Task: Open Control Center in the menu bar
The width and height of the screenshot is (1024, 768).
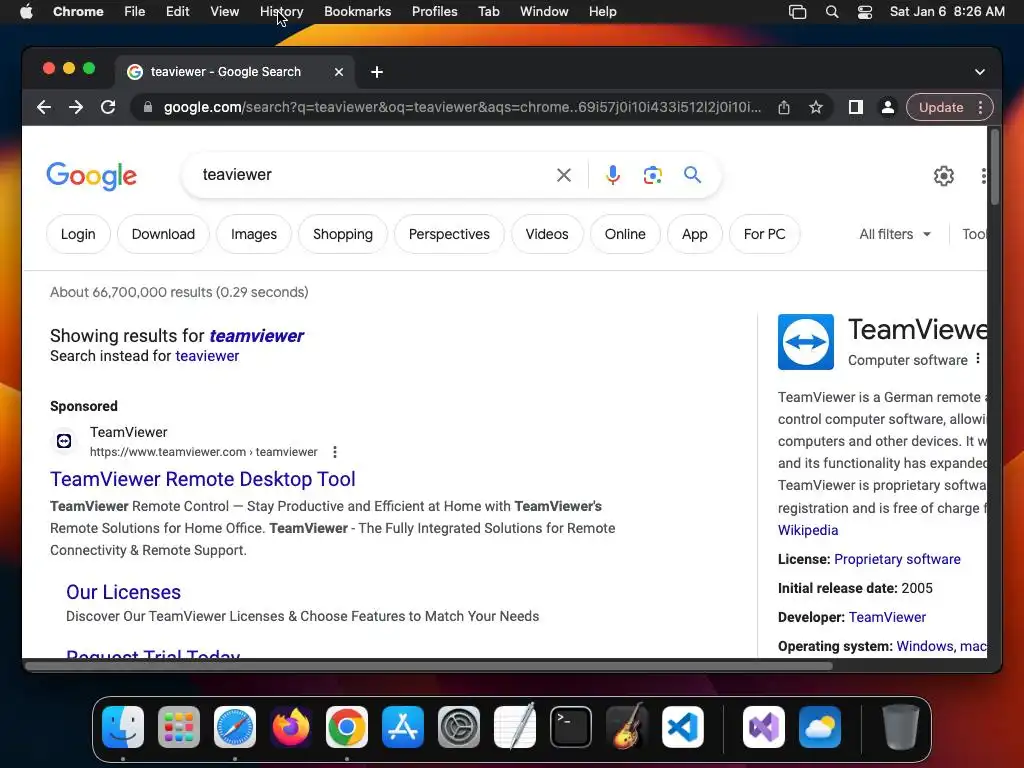Action: [865, 12]
